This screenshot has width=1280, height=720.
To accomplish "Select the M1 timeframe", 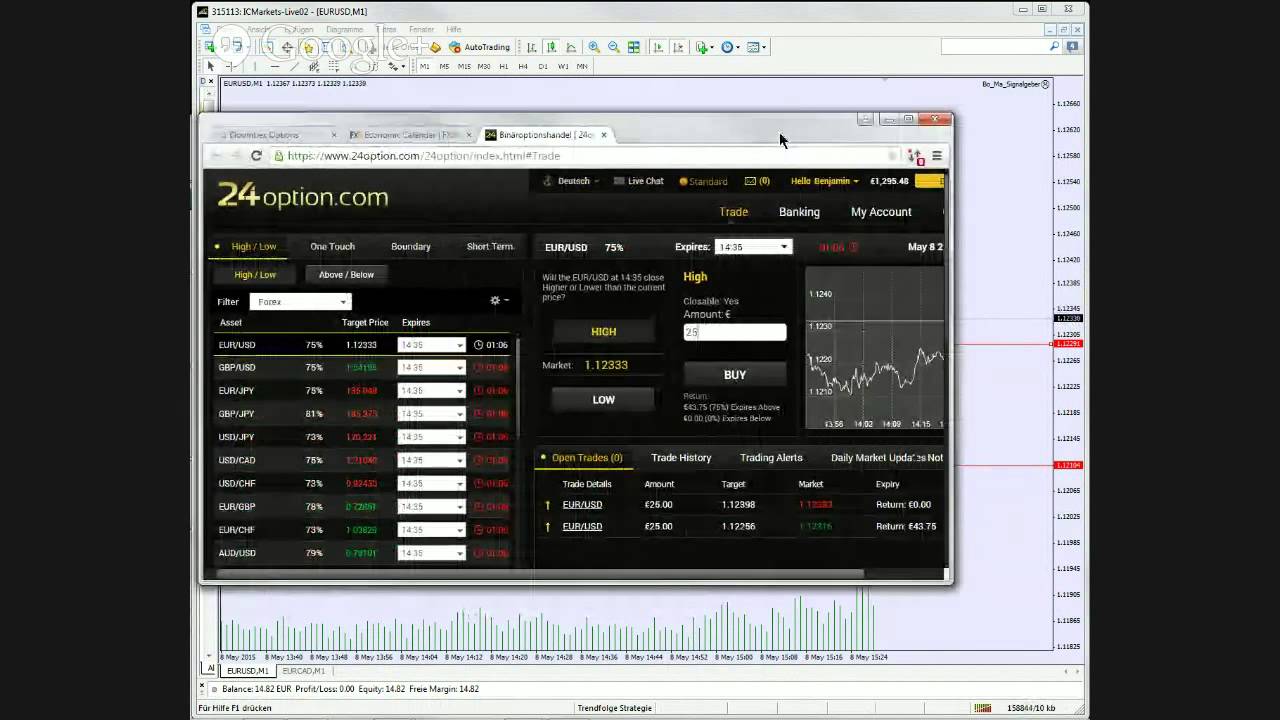I will 425,66.
